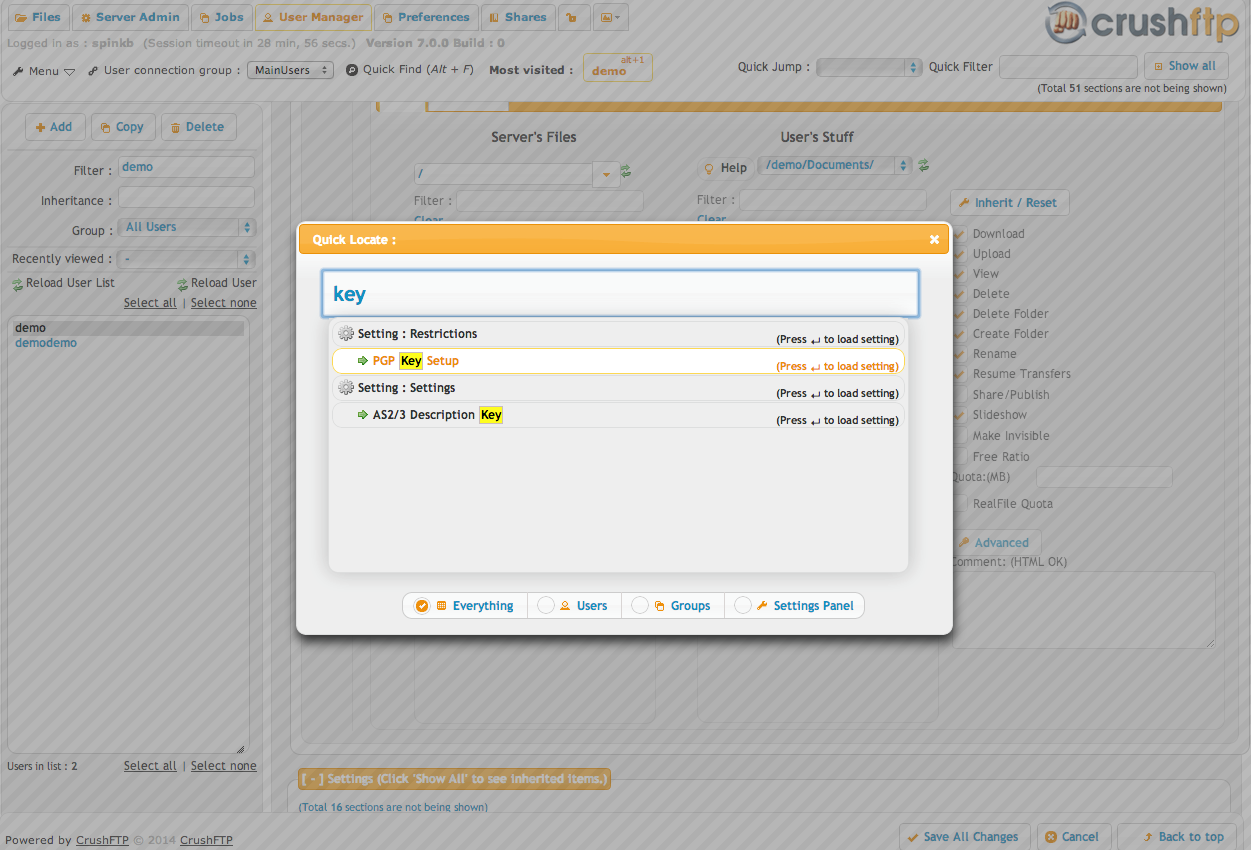Click the Add user button
This screenshot has height=850, width=1251.
pos(55,127)
